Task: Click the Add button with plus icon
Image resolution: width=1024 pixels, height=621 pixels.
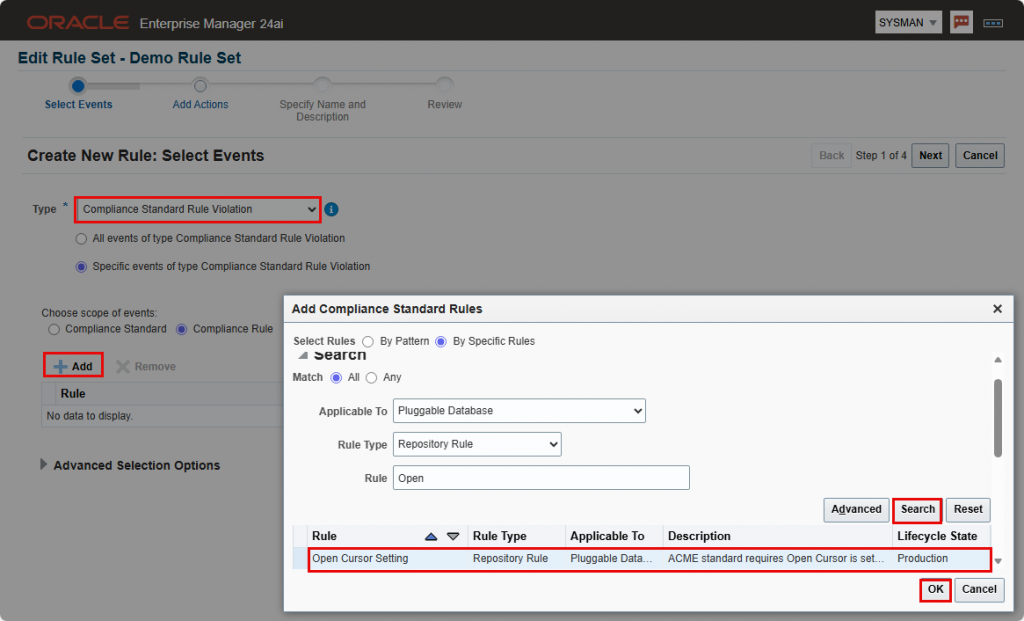Action: point(73,366)
